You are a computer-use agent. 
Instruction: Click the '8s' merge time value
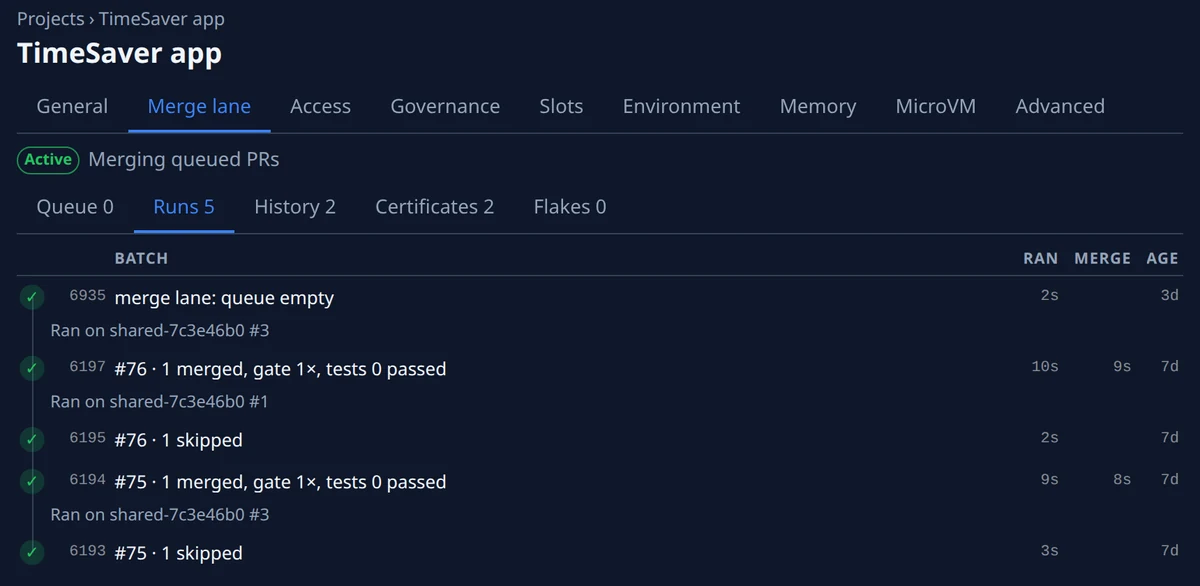tap(1121, 480)
